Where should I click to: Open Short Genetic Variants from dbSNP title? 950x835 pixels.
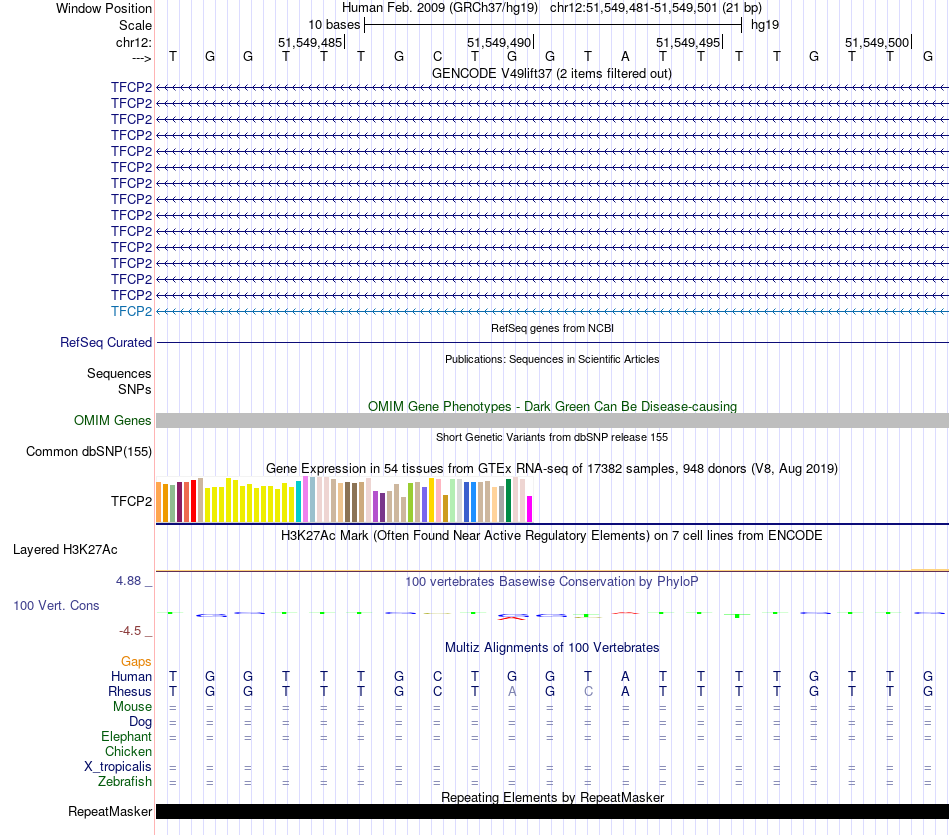click(552, 437)
